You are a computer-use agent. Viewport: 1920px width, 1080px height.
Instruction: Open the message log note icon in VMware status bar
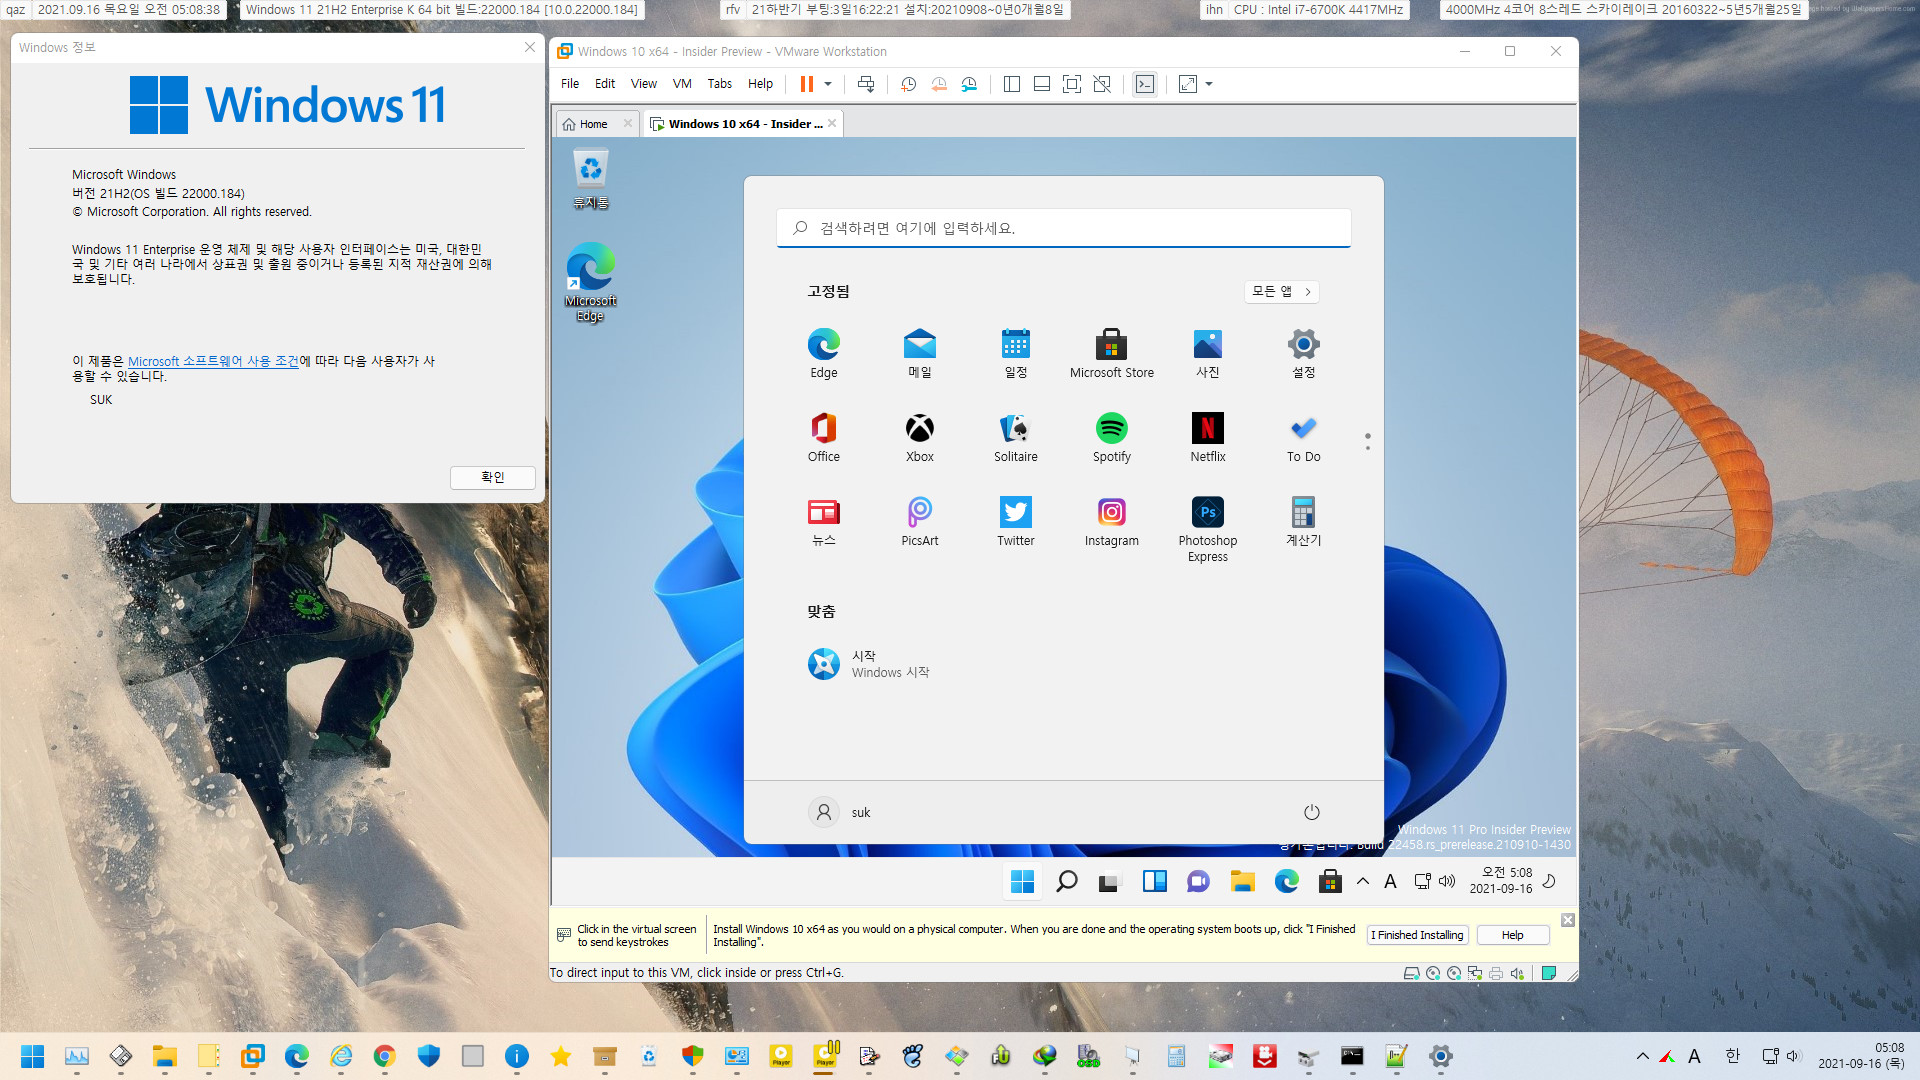click(x=1549, y=973)
